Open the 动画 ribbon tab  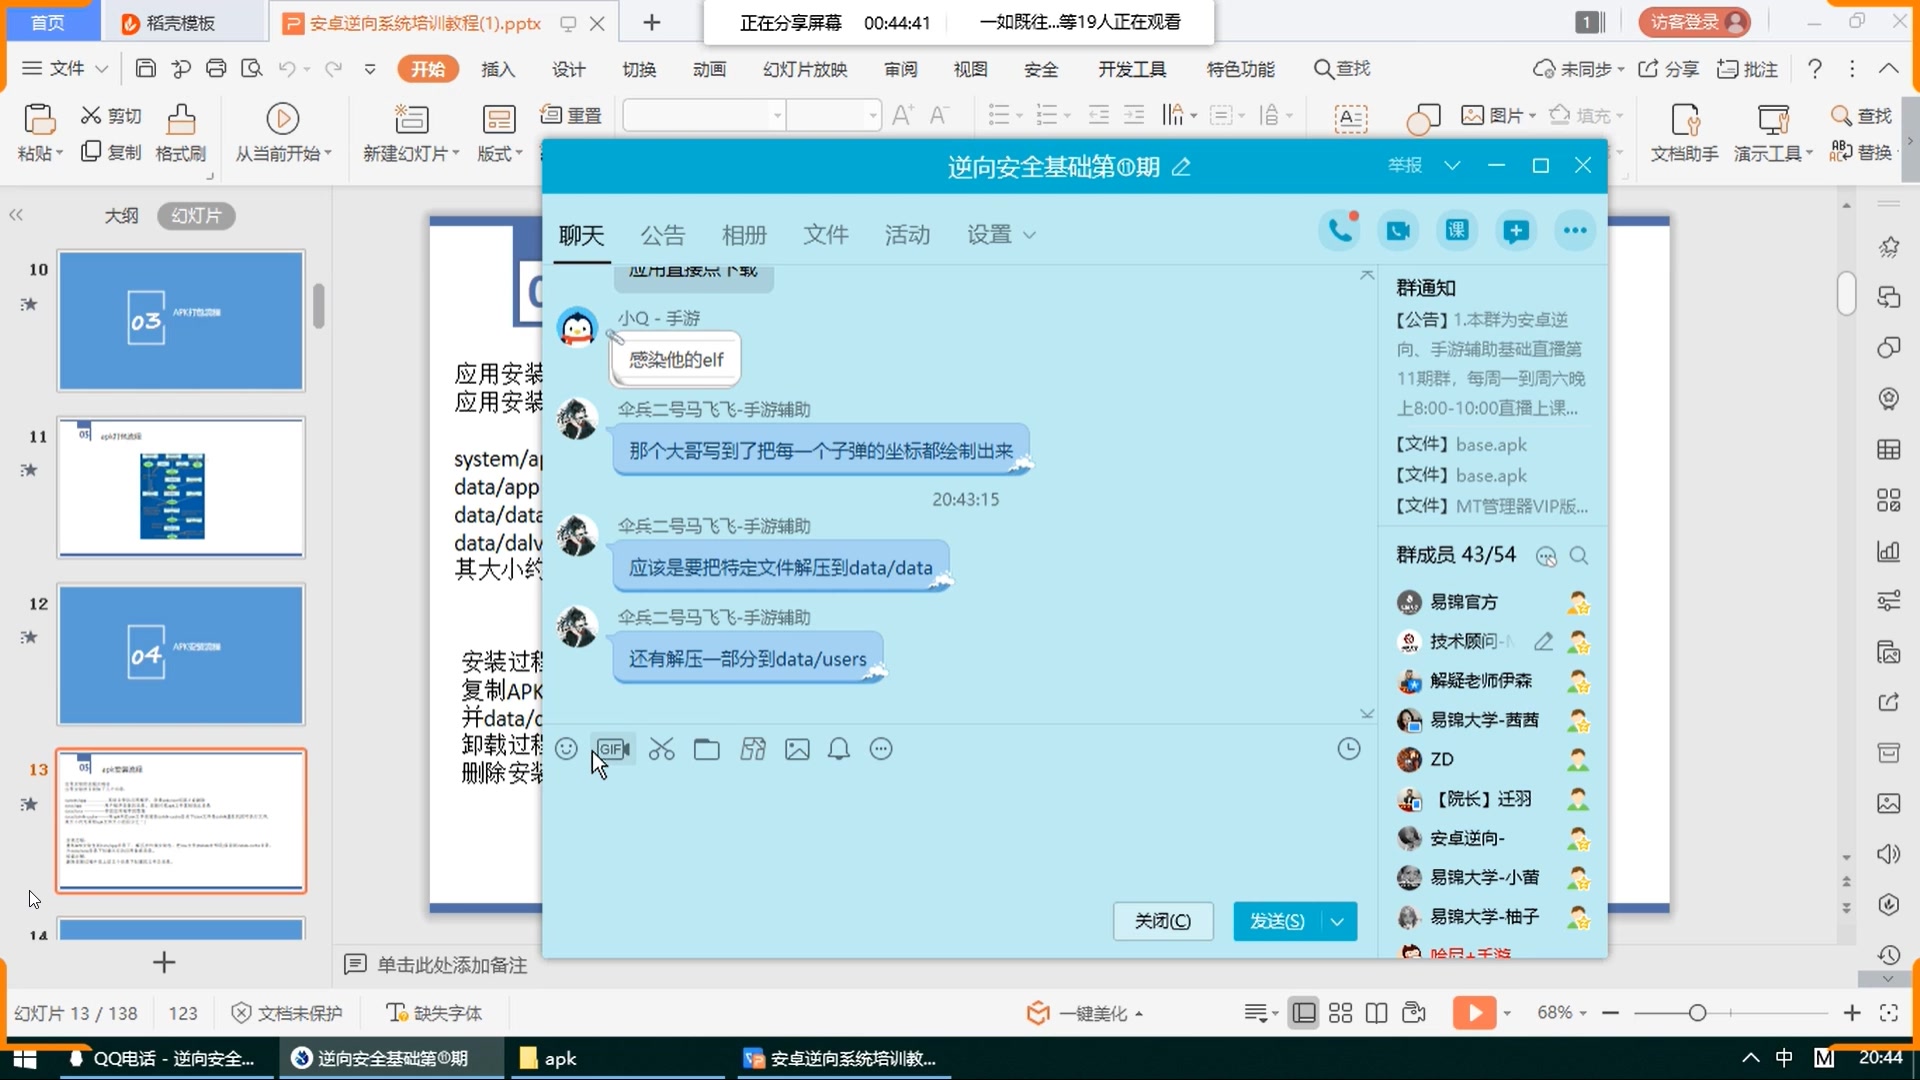[709, 69]
